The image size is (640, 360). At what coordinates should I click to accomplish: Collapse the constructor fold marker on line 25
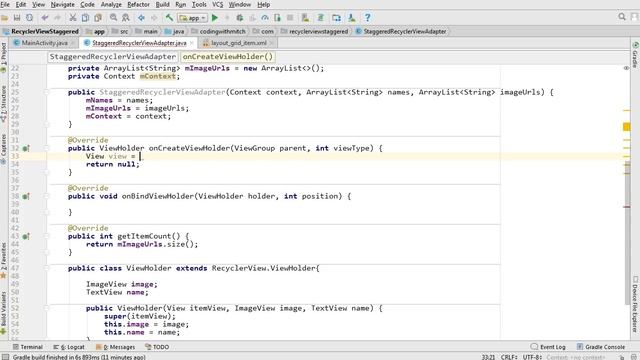pyautogui.click(x=47, y=93)
